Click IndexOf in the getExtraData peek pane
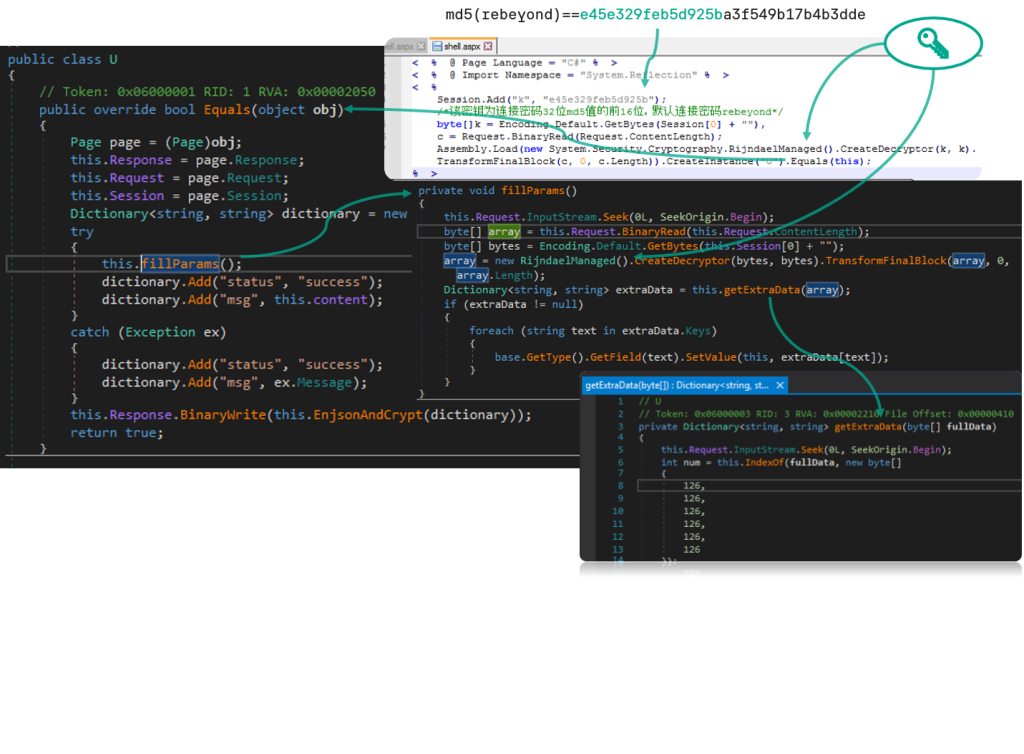The width and height of the screenshot is (1024, 754). 764,462
